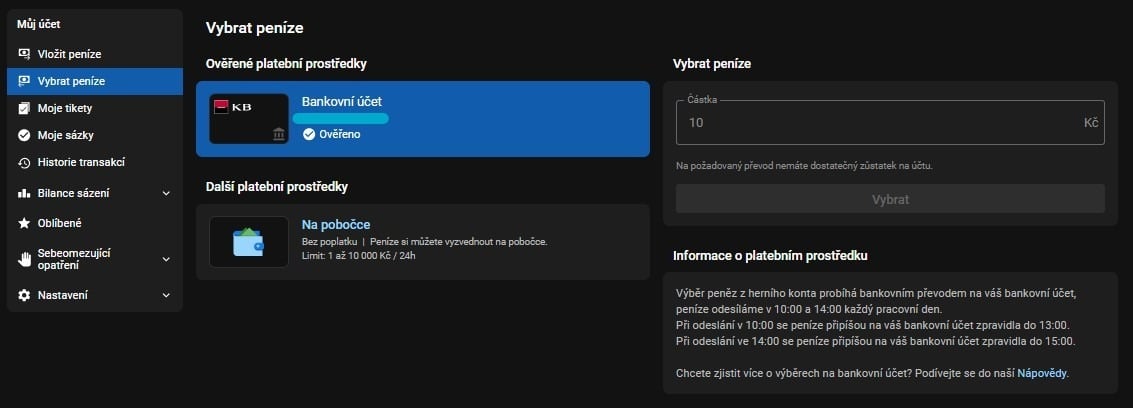Click the insufficient balance message 'Na požadovaný převod…'
The image size is (1133, 408).
(804, 165)
